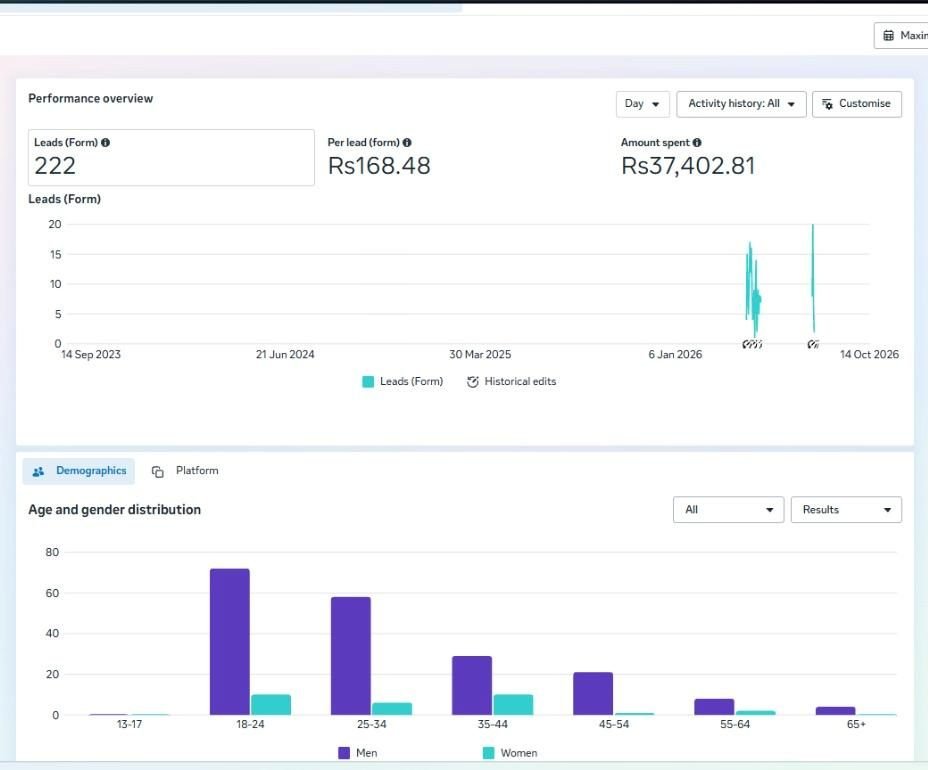Image resolution: width=928 pixels, height=770 pixels.
Task: Toggle Leads (Form) legend swatch
Action: click(368, 382)
